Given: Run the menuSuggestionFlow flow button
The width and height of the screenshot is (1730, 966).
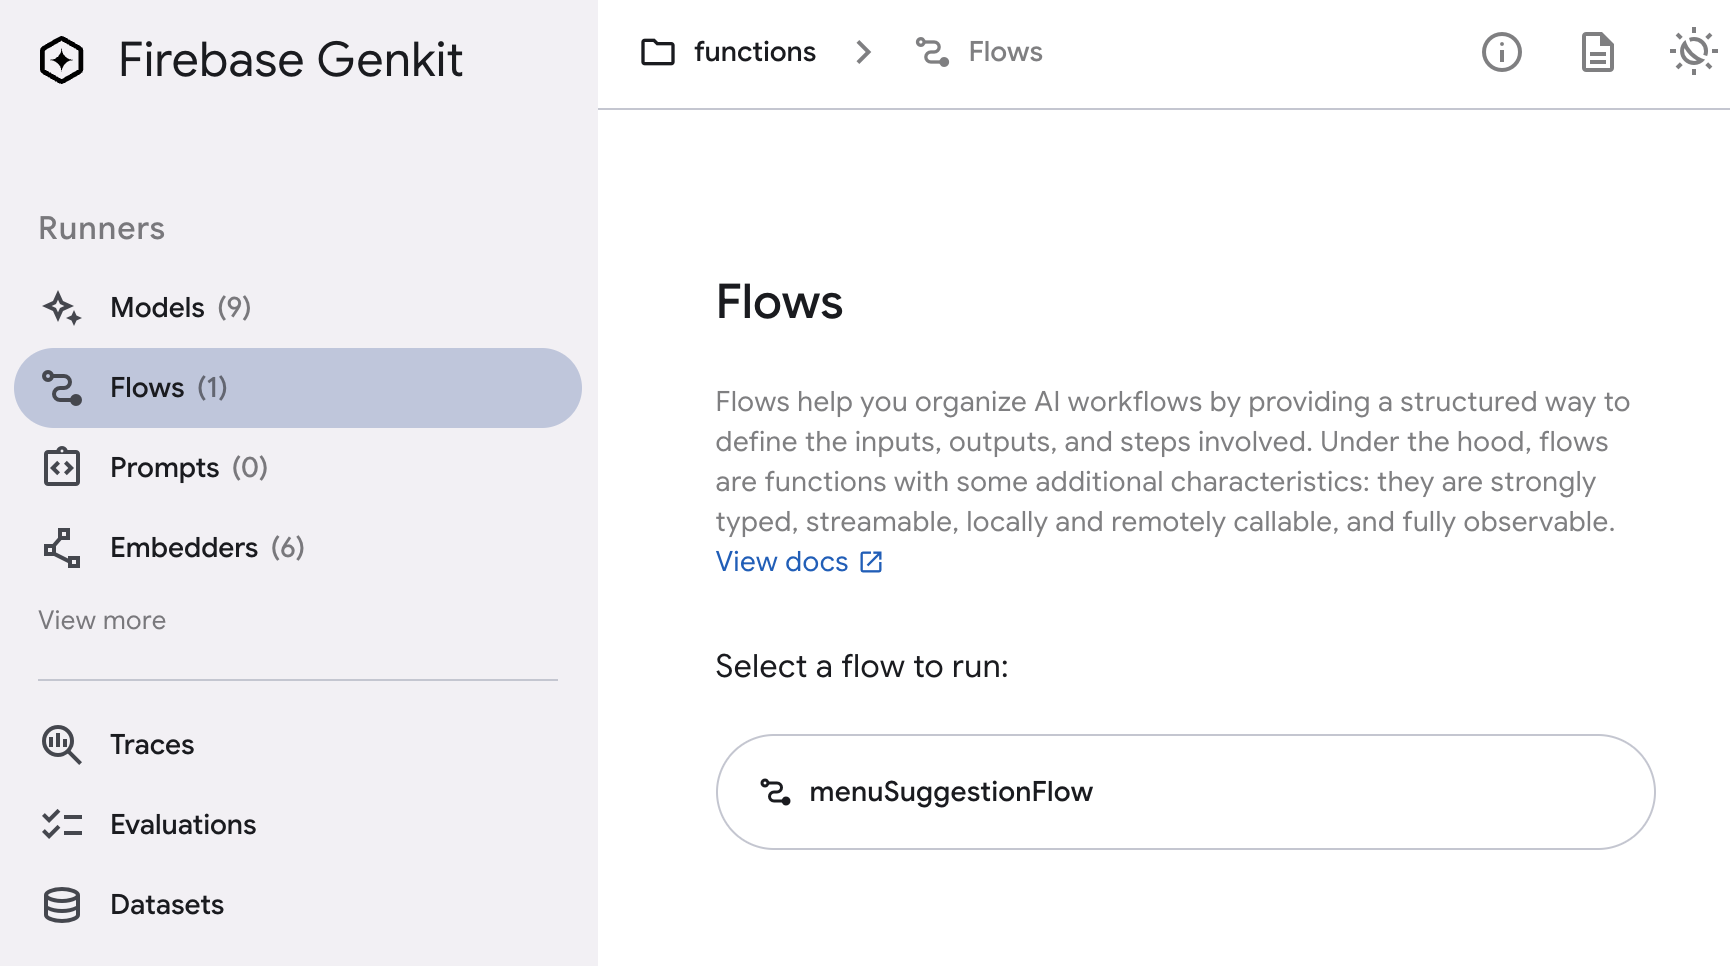Looking at the screenshot, I should click(1185, 792).
